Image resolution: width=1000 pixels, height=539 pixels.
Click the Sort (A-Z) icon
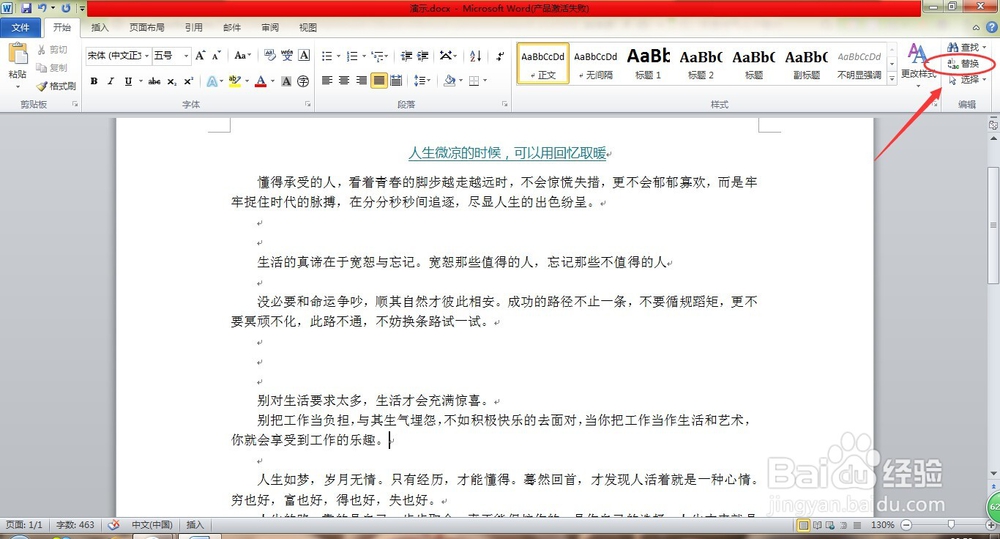(x=475, y=56)
